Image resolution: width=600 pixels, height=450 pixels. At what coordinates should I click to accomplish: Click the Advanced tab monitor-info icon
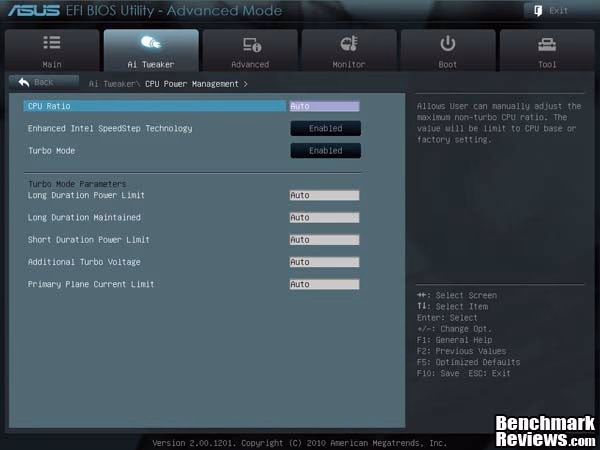tap(251, 45)
